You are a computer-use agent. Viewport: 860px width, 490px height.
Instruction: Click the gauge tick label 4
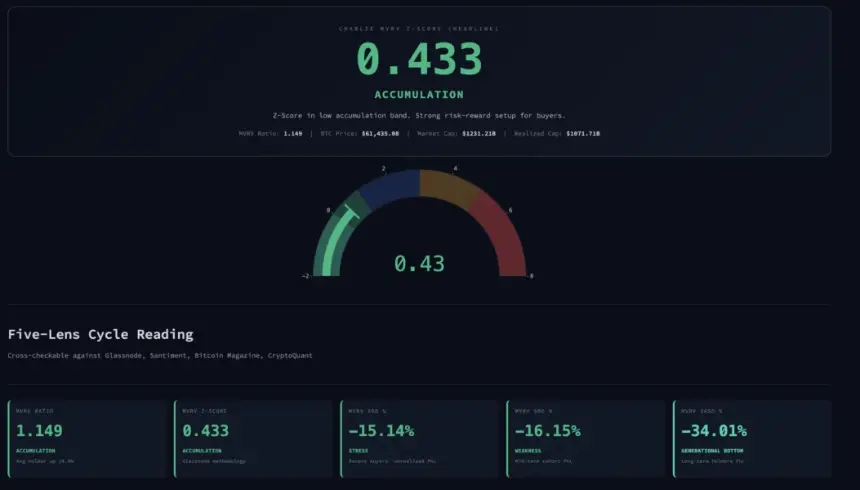455,168
